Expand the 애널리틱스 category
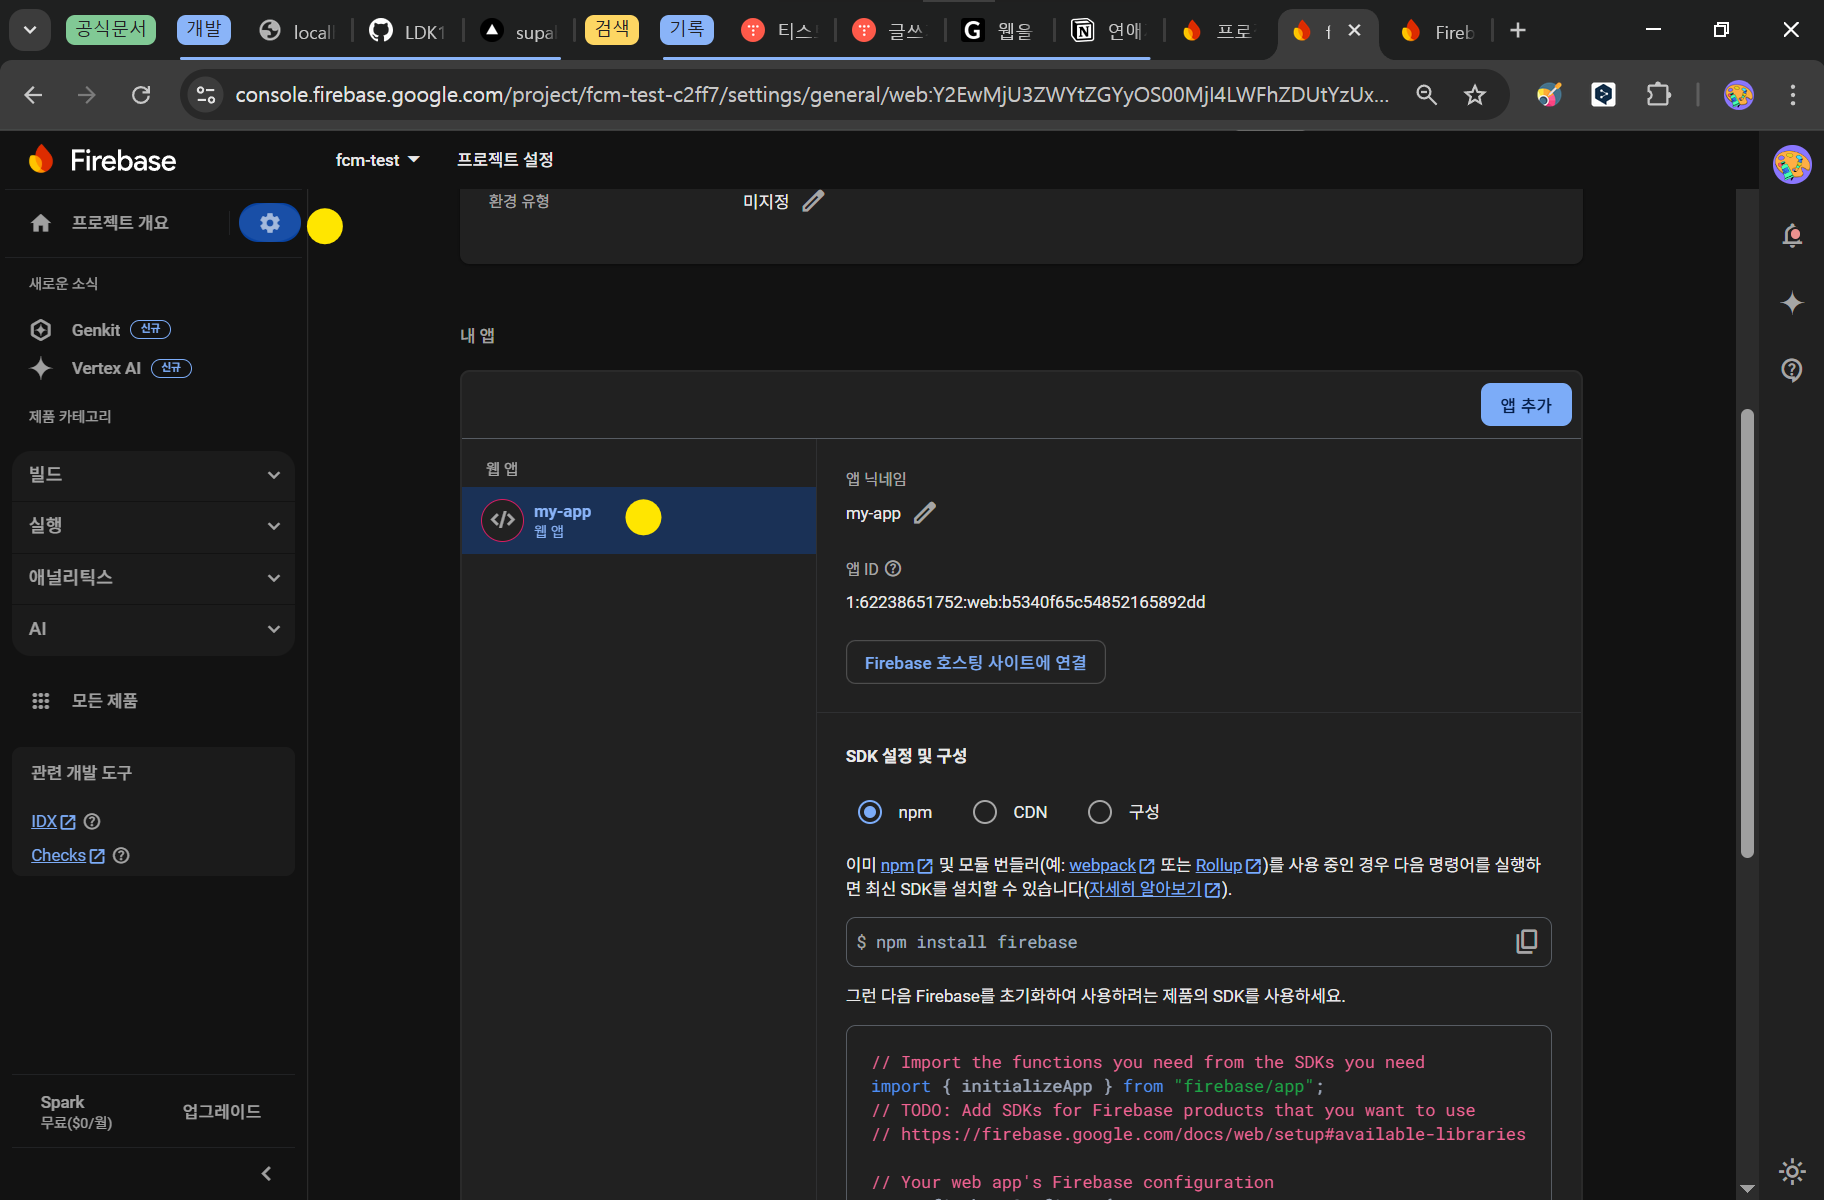The width and height of the screenshot is (1824, 1200). point(153,578)
